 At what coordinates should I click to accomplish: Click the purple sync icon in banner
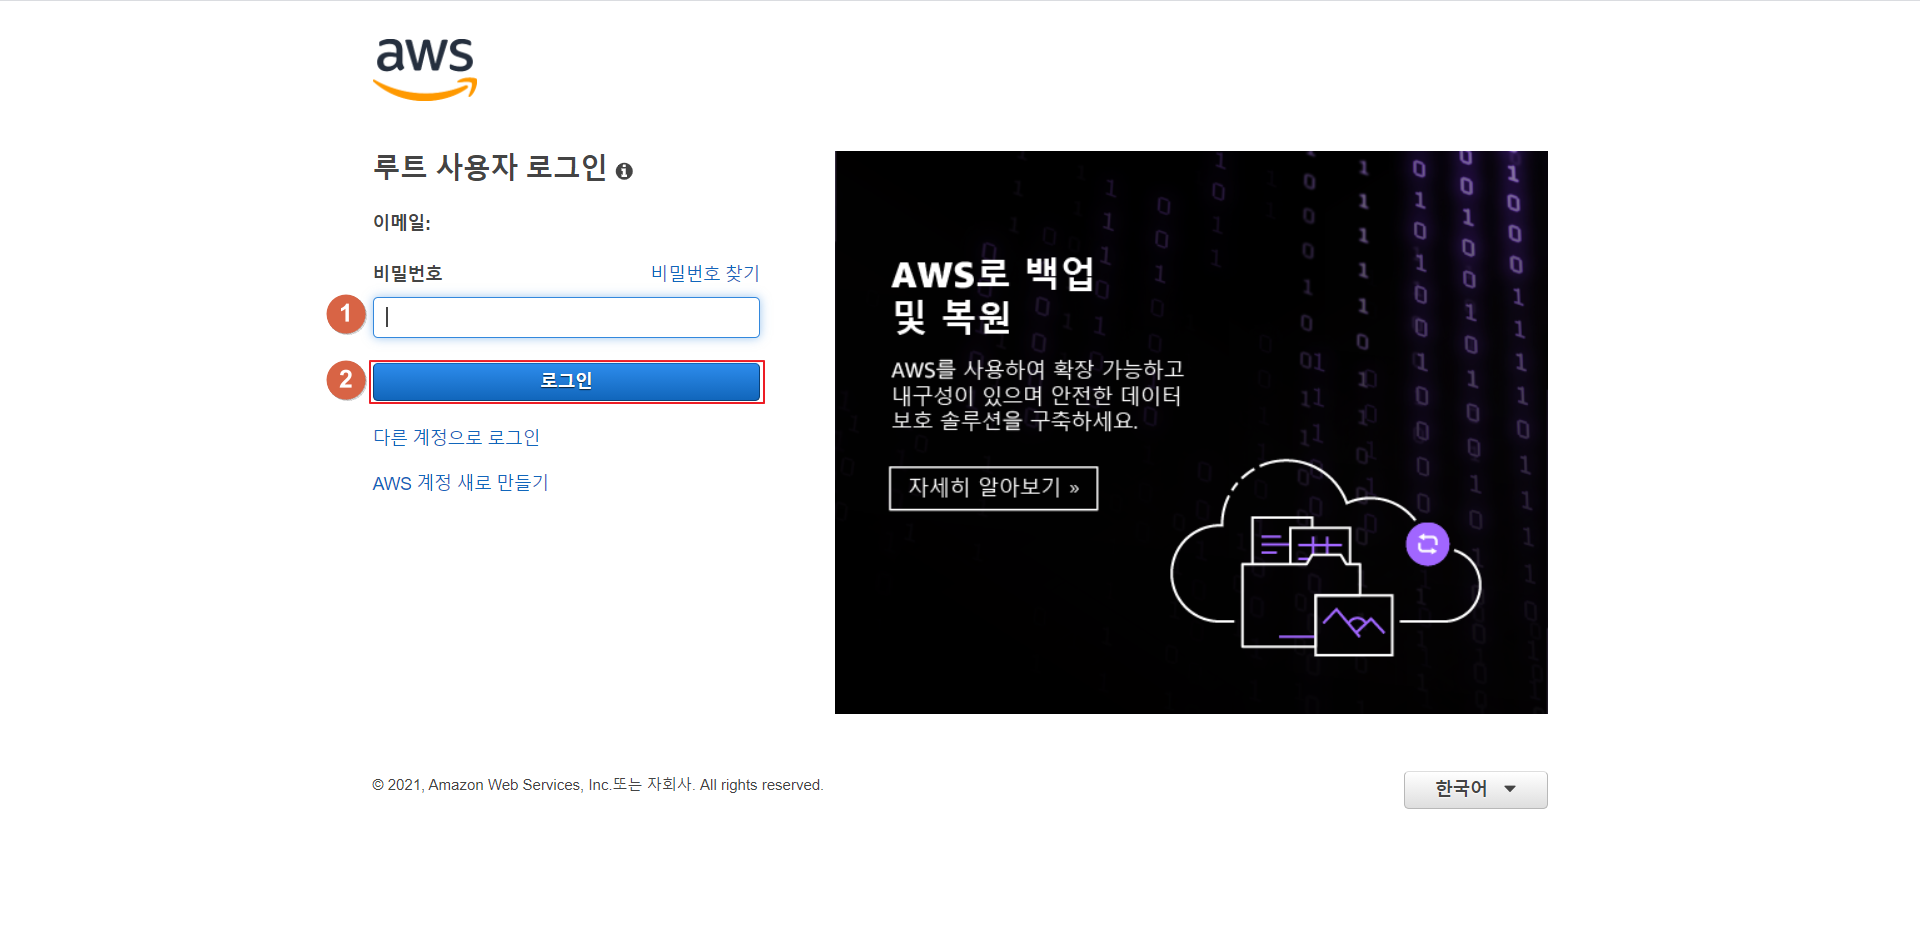pos(1427,544)
